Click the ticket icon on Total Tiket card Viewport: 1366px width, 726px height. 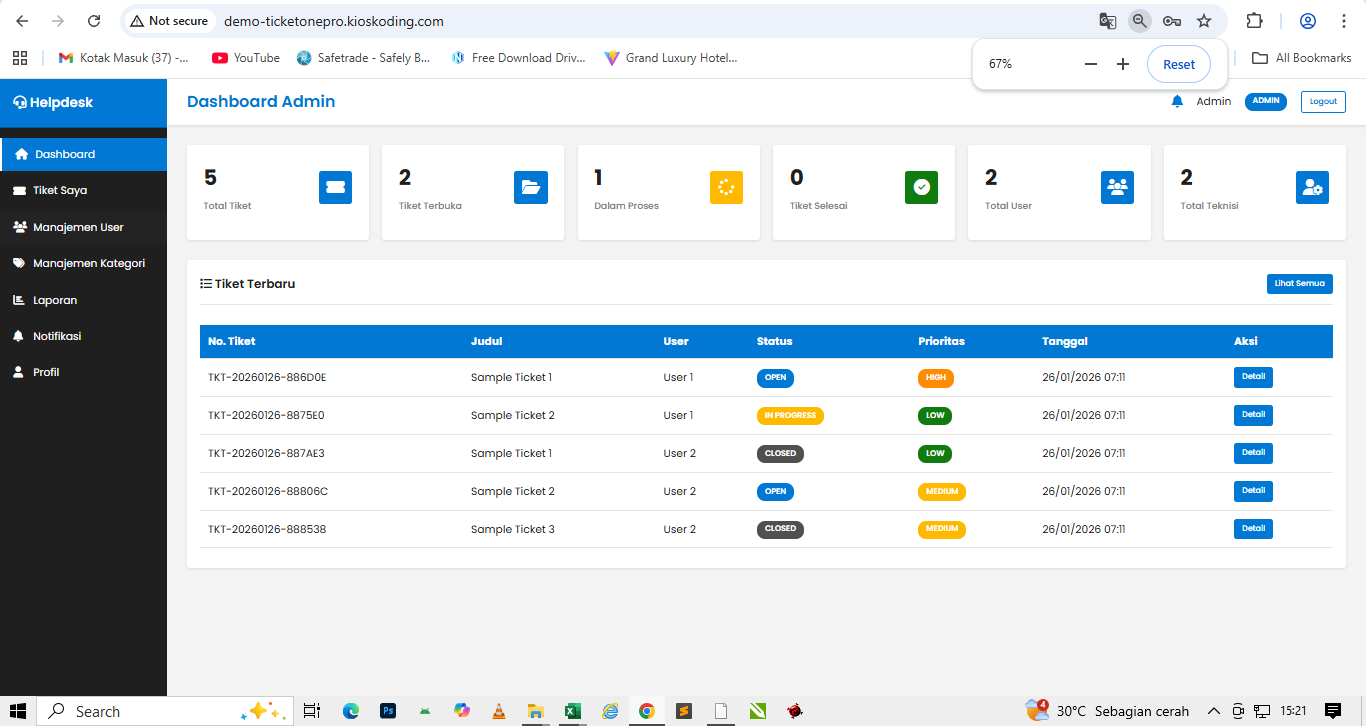point(335,187)
